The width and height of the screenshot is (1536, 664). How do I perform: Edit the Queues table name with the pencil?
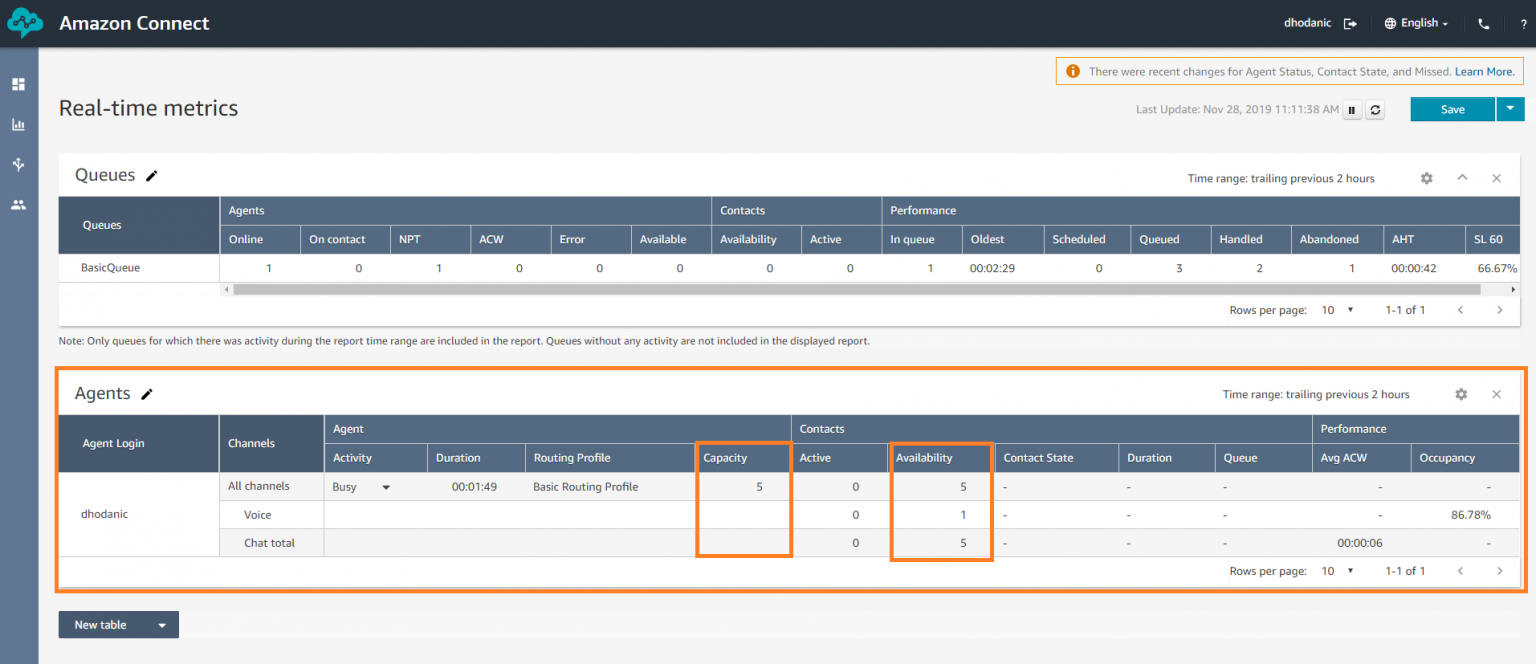(x=152, y=175)
